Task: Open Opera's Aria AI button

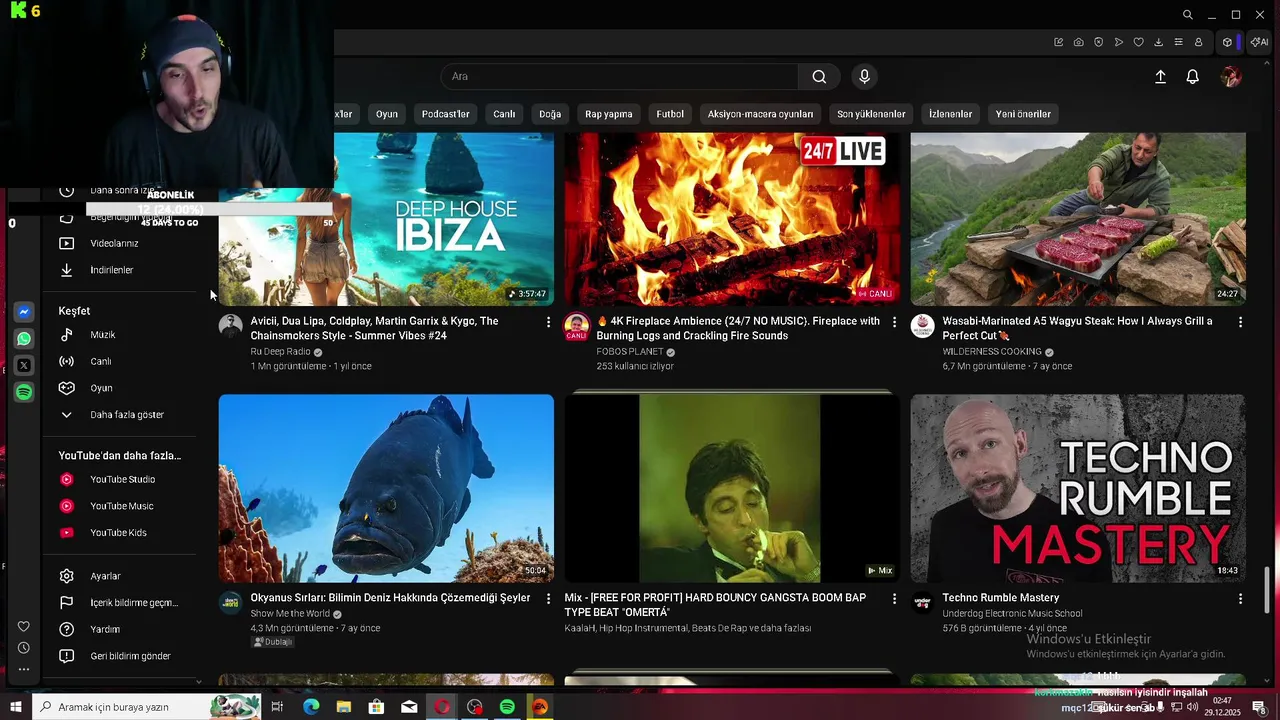Action: point(1259,42)
